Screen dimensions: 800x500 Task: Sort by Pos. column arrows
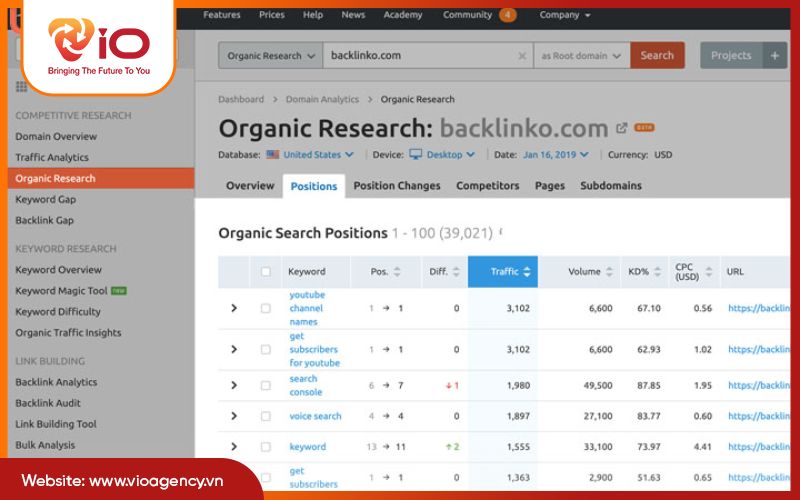(x=397, y=272)
